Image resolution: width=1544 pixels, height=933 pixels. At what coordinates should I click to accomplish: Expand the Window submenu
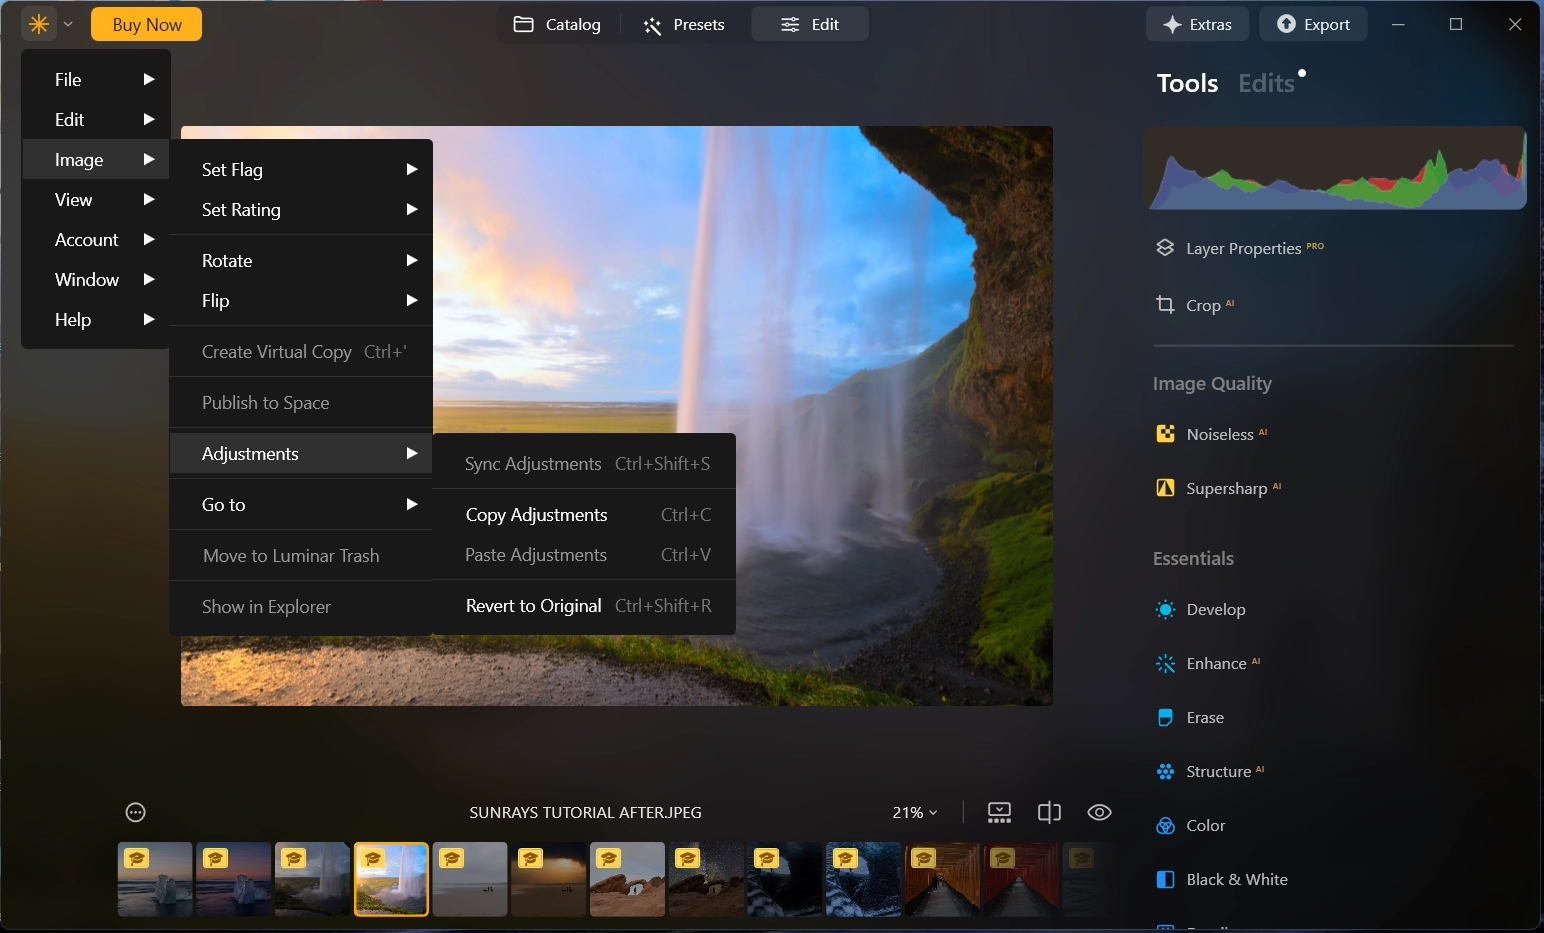[97, 279]
